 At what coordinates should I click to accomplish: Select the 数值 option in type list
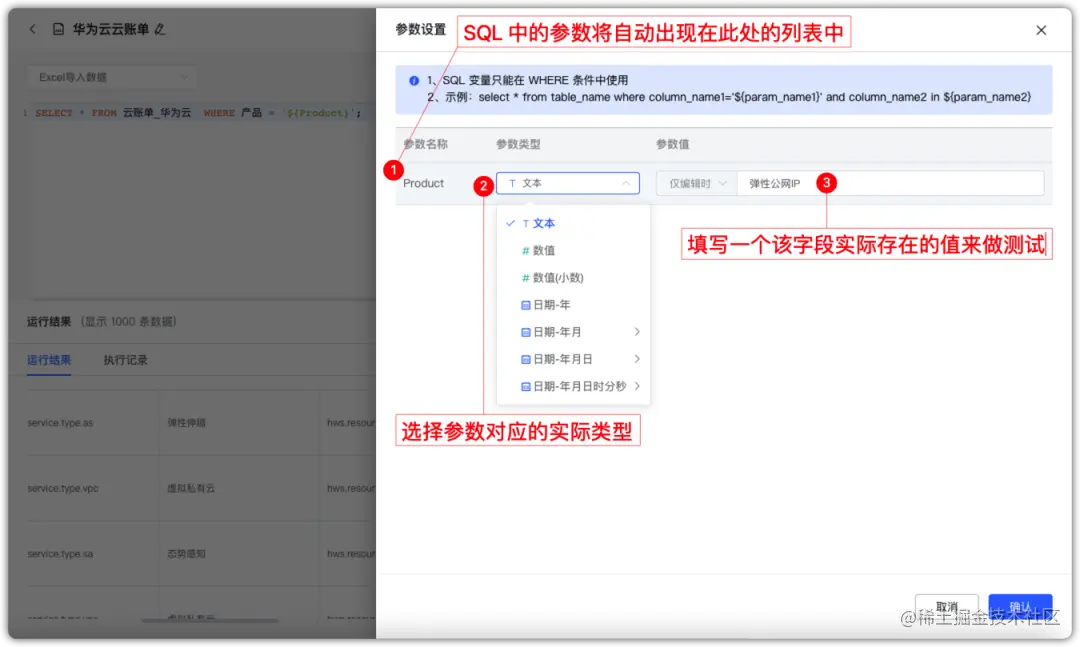click(573, 250)
